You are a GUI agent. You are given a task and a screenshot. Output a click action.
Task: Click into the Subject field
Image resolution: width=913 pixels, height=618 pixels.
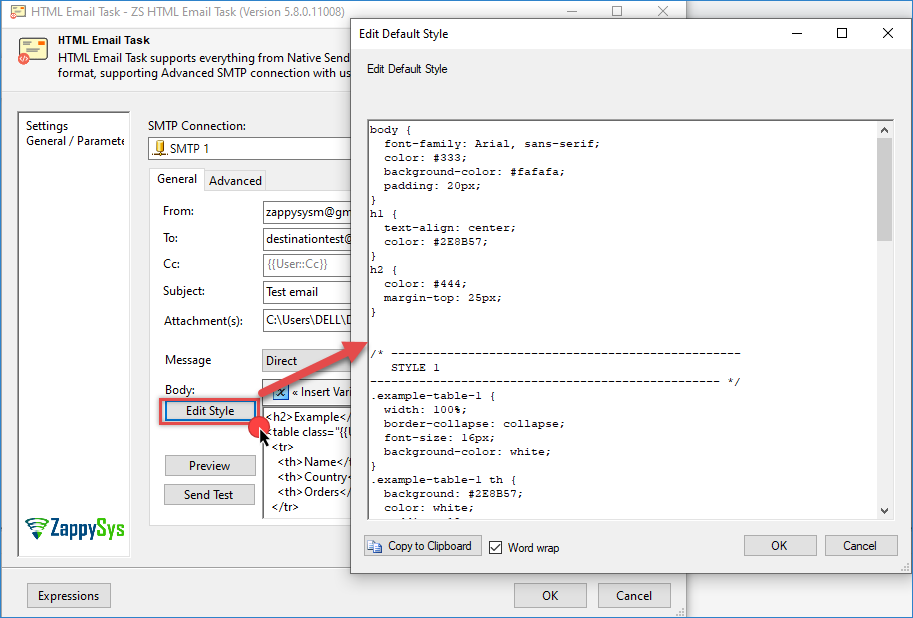click(x=306, y=292)
